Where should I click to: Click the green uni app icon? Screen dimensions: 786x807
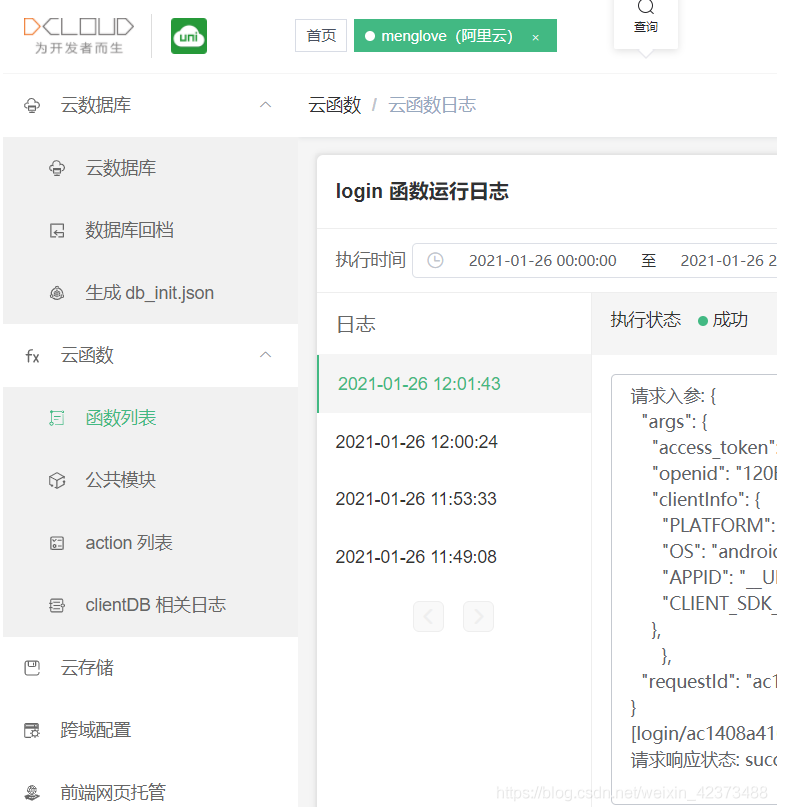(189, 36)
